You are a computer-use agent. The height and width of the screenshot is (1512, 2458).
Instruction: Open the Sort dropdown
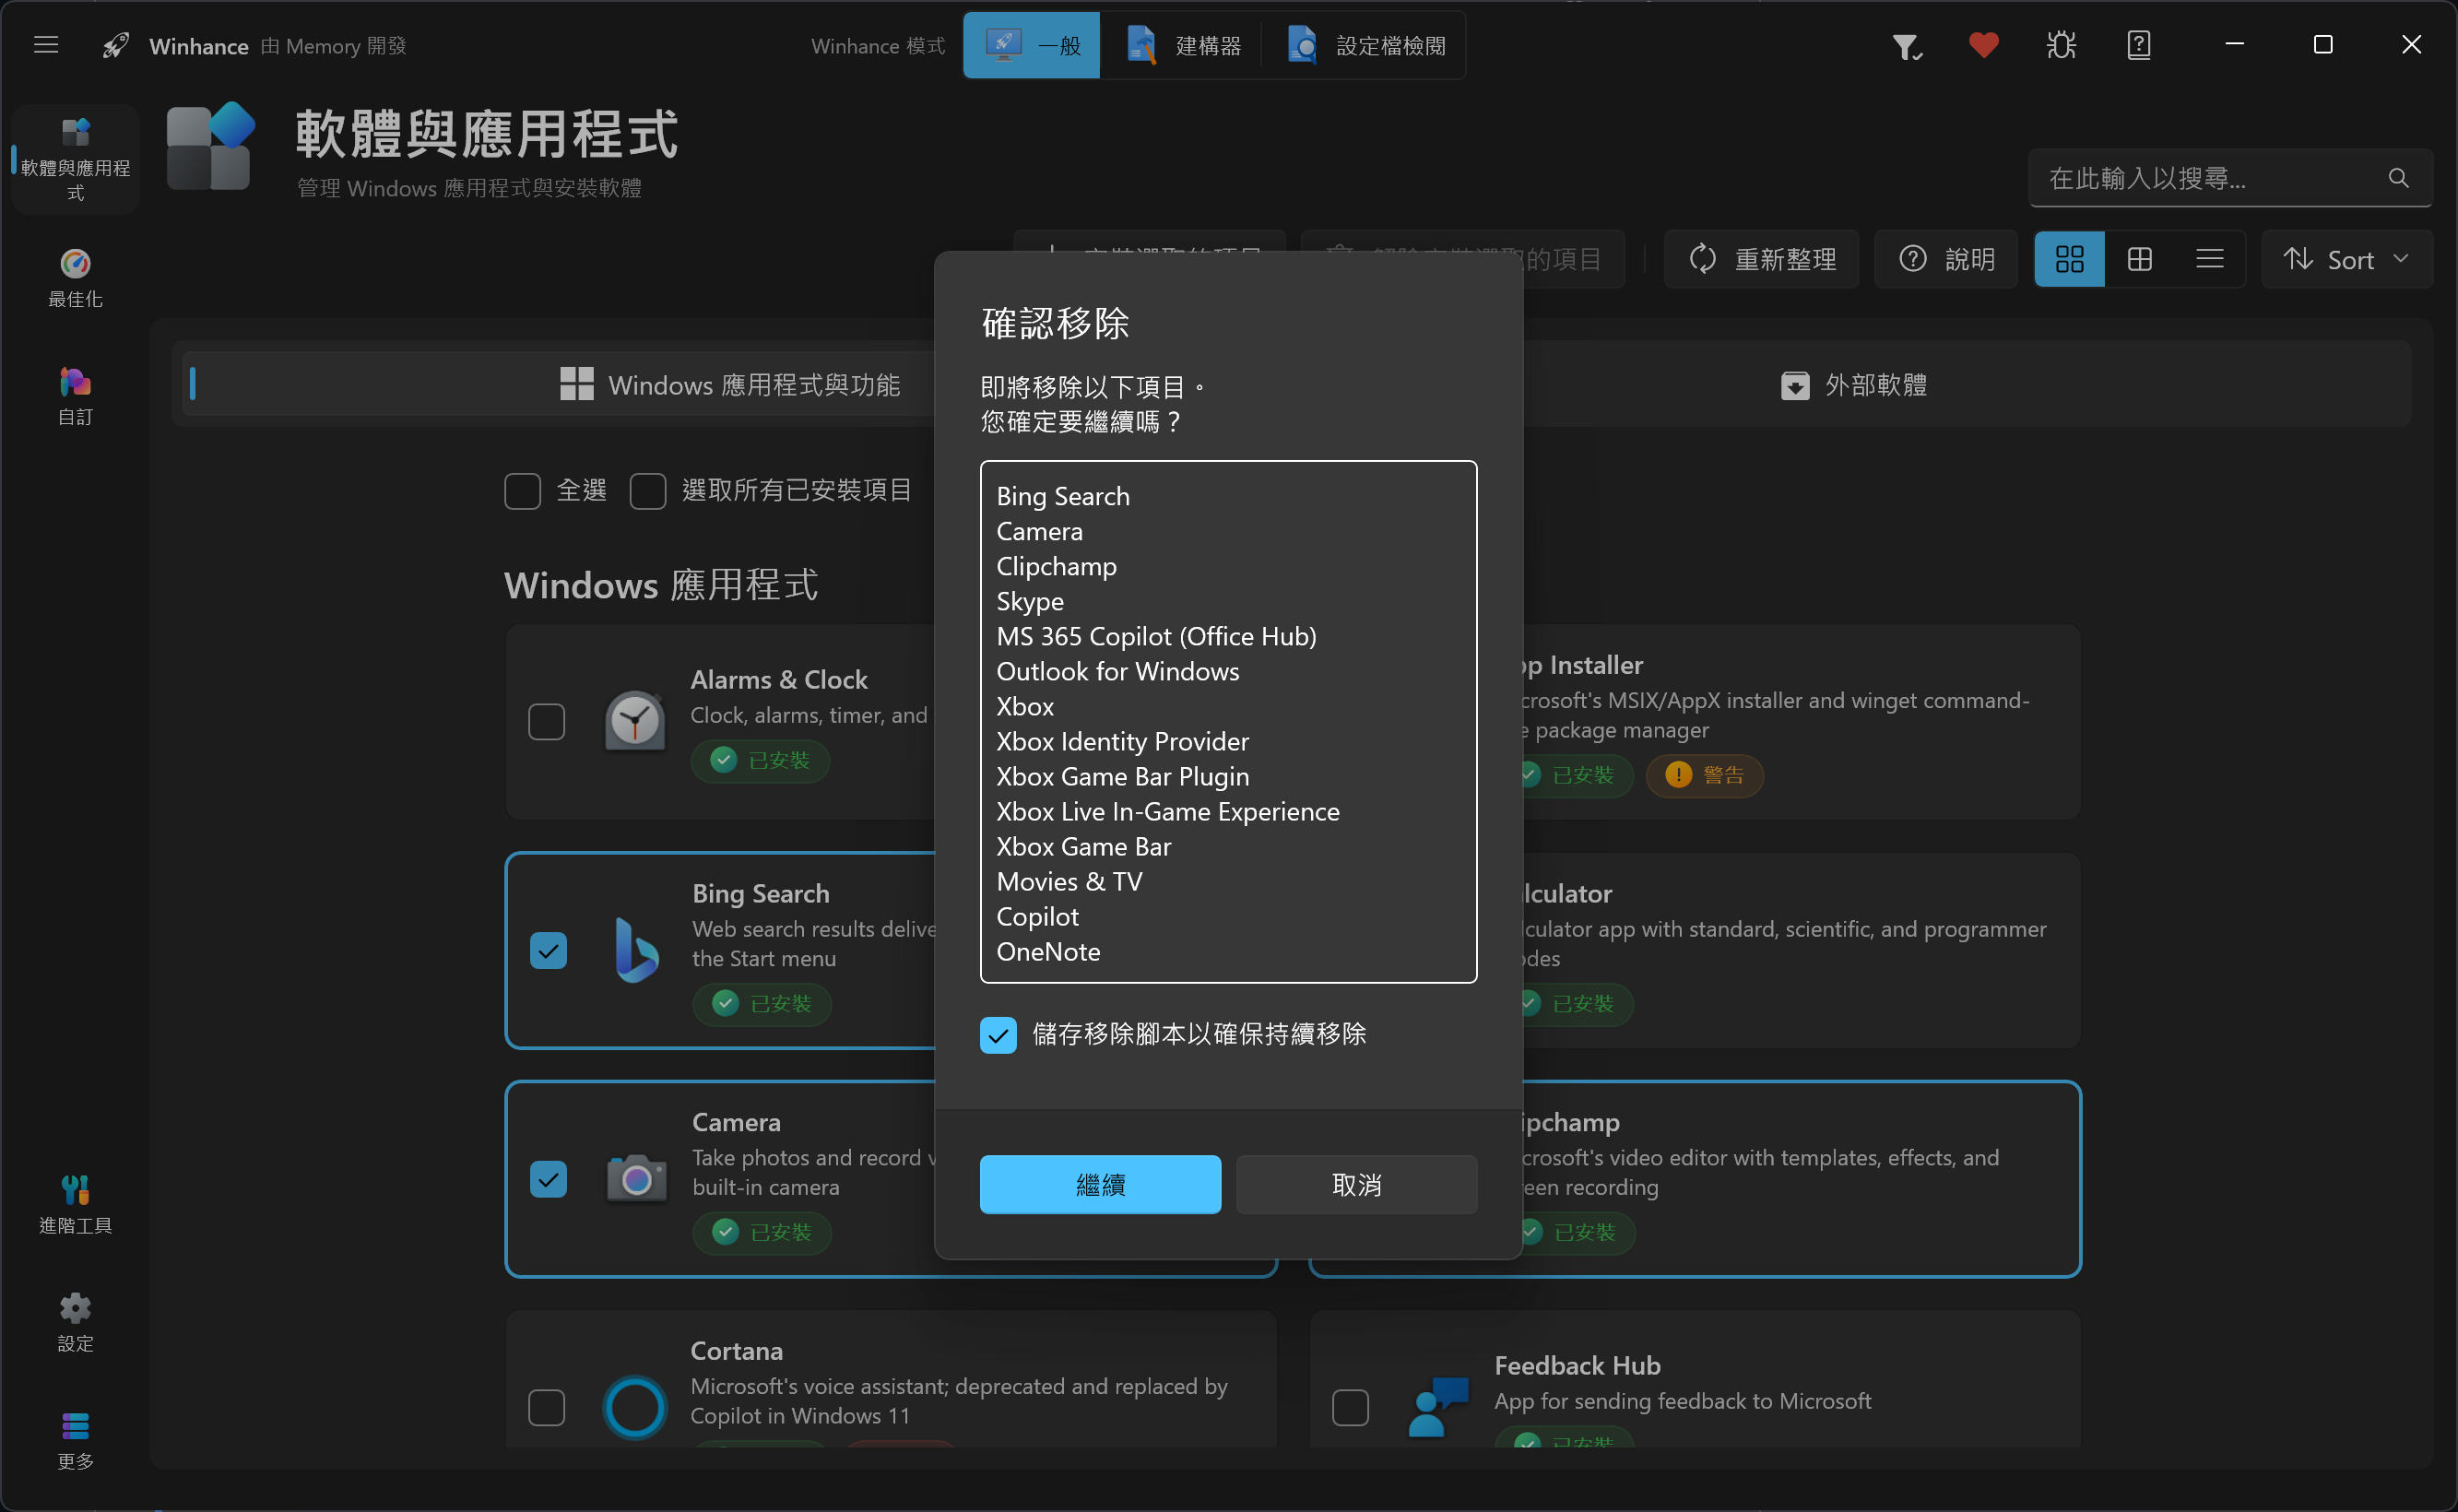(x=2346, y=259)
